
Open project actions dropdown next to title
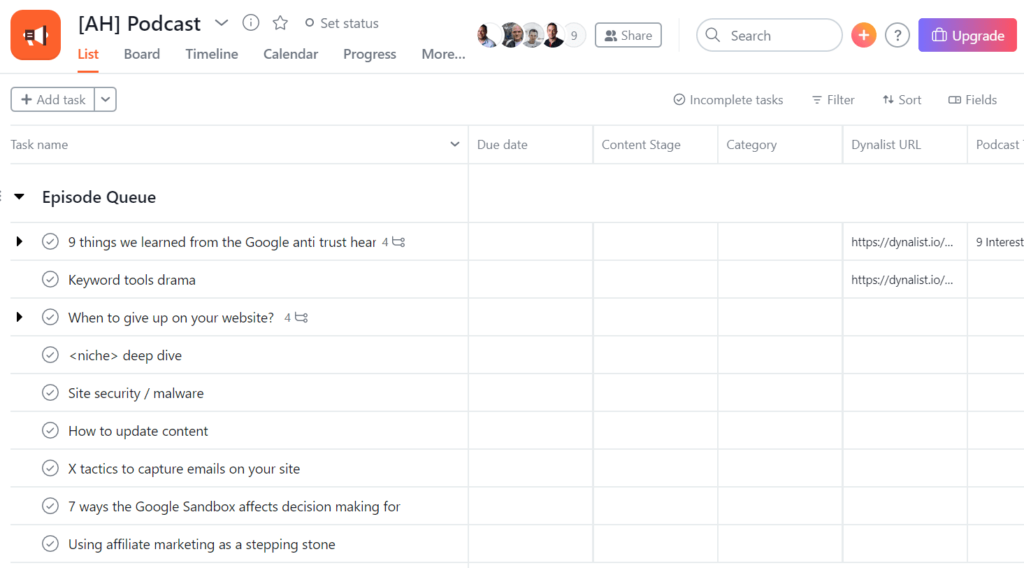coord(221,24)
